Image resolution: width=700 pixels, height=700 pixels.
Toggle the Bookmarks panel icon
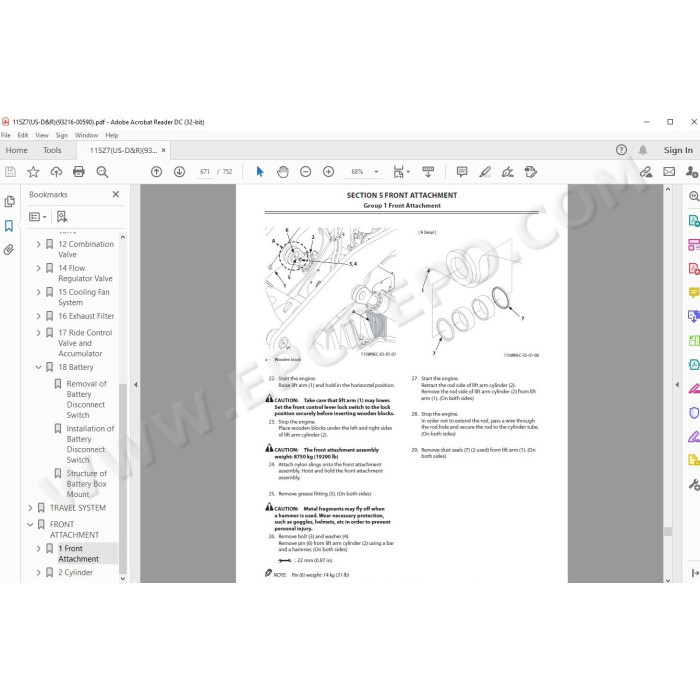9,226
